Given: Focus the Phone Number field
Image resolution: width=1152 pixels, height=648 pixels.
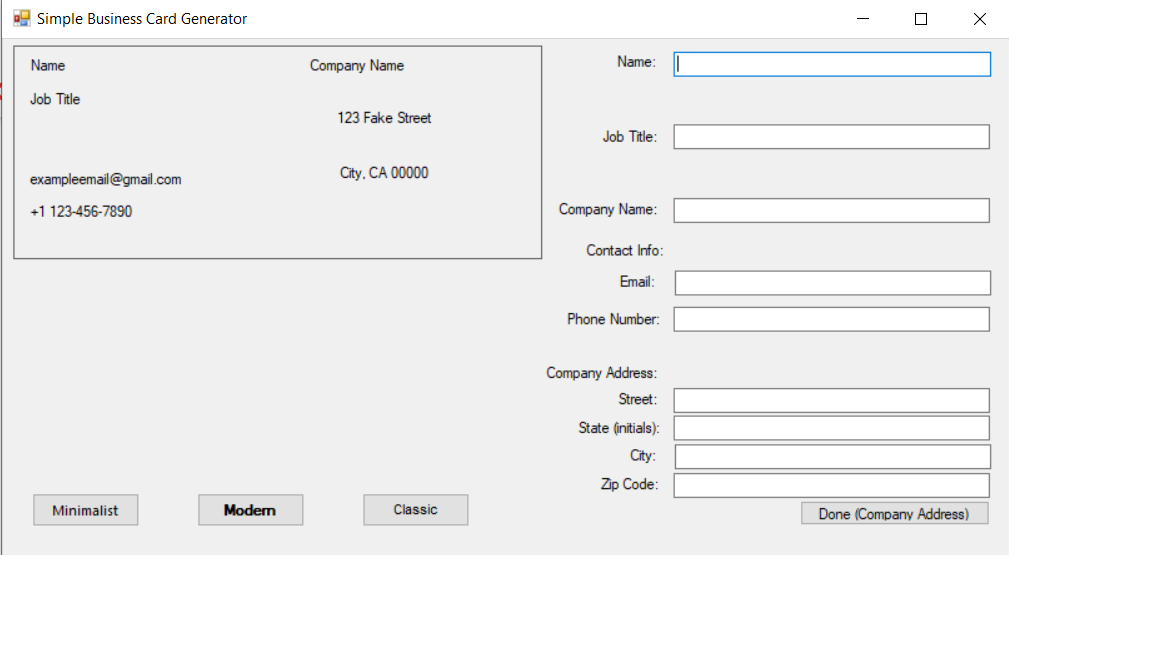Looking at the screenshot, I should coord(831,319).
